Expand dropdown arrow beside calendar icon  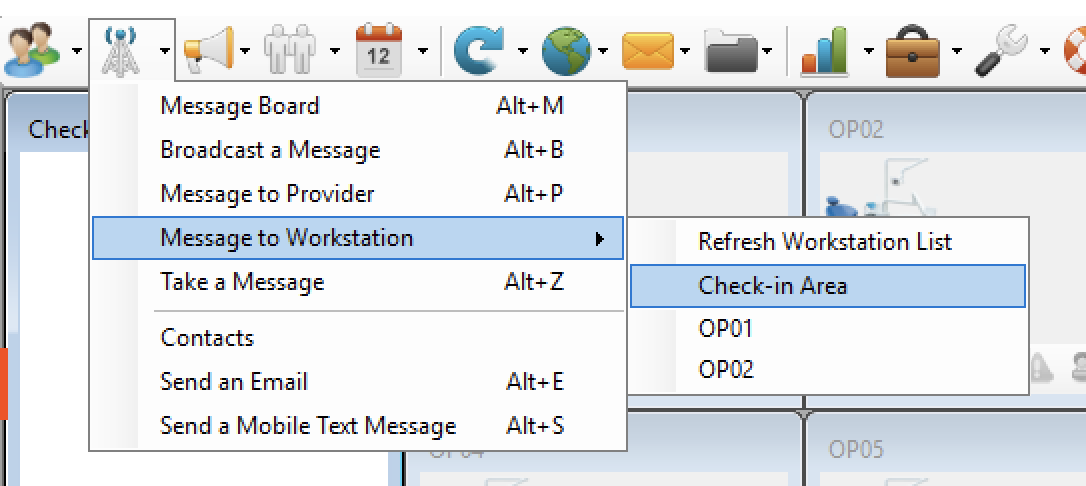pyautogui.click(x=424, y=50)
